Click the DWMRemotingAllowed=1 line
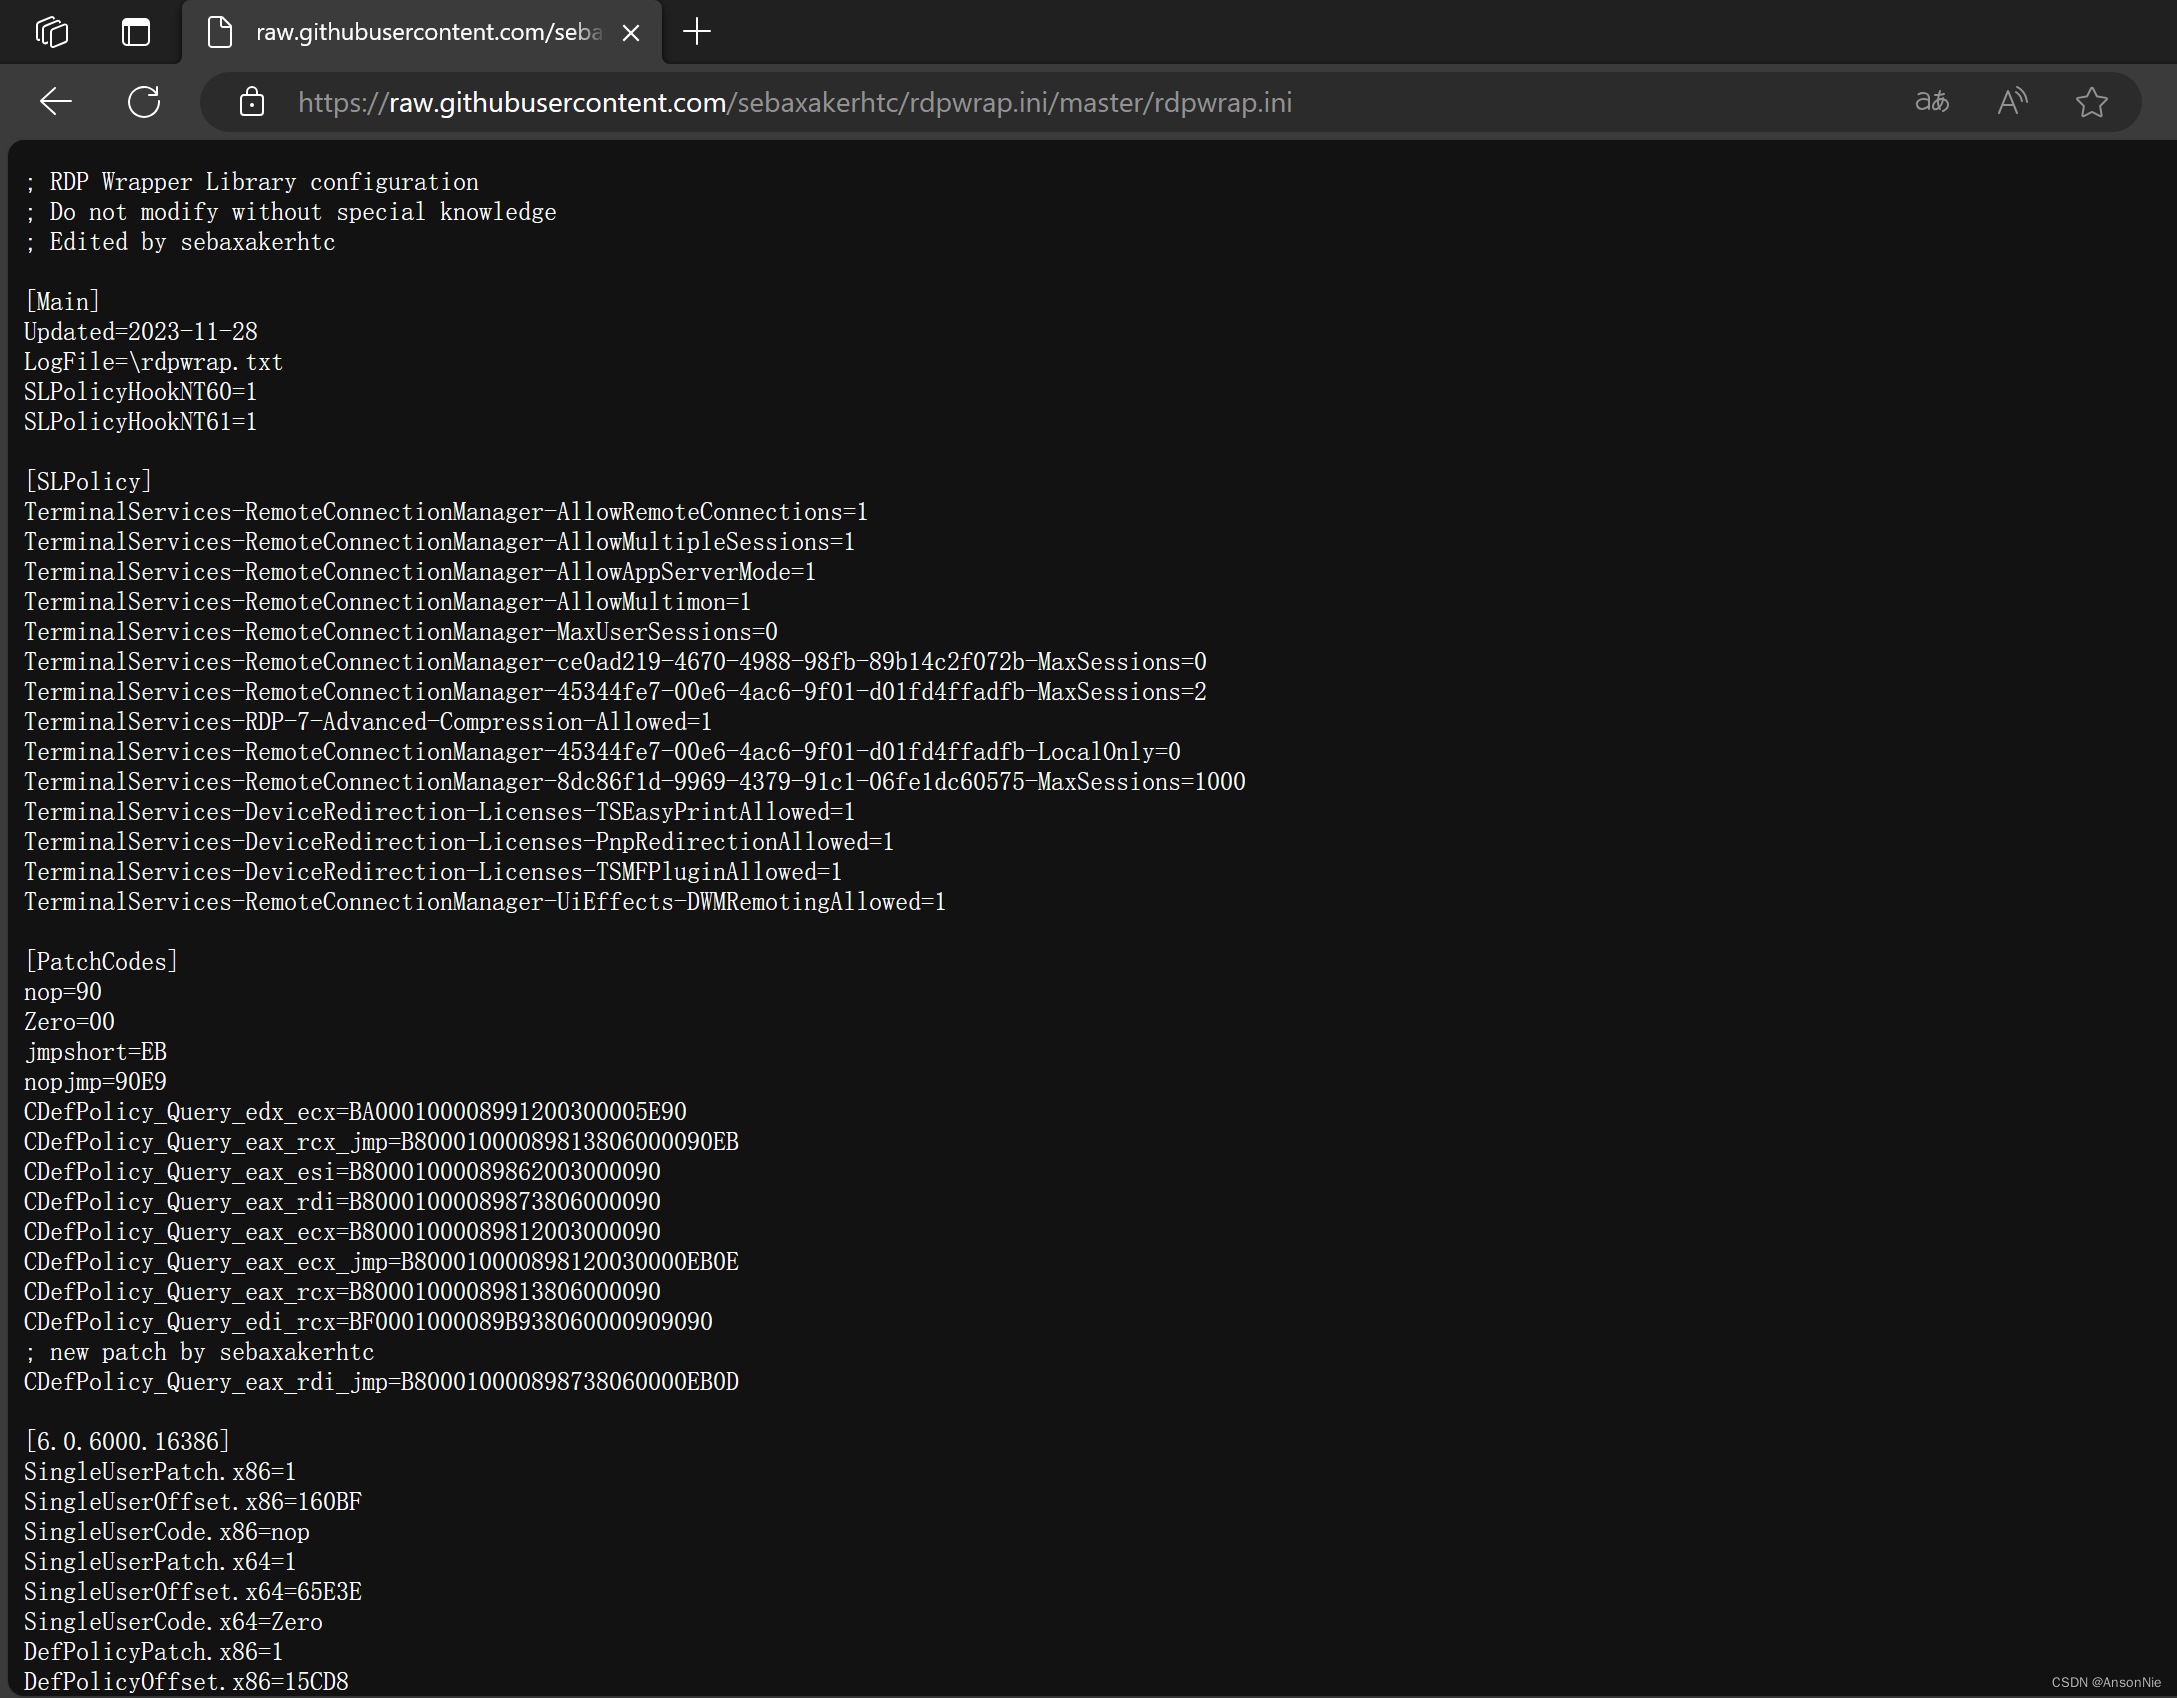 [x=485, y=902]
